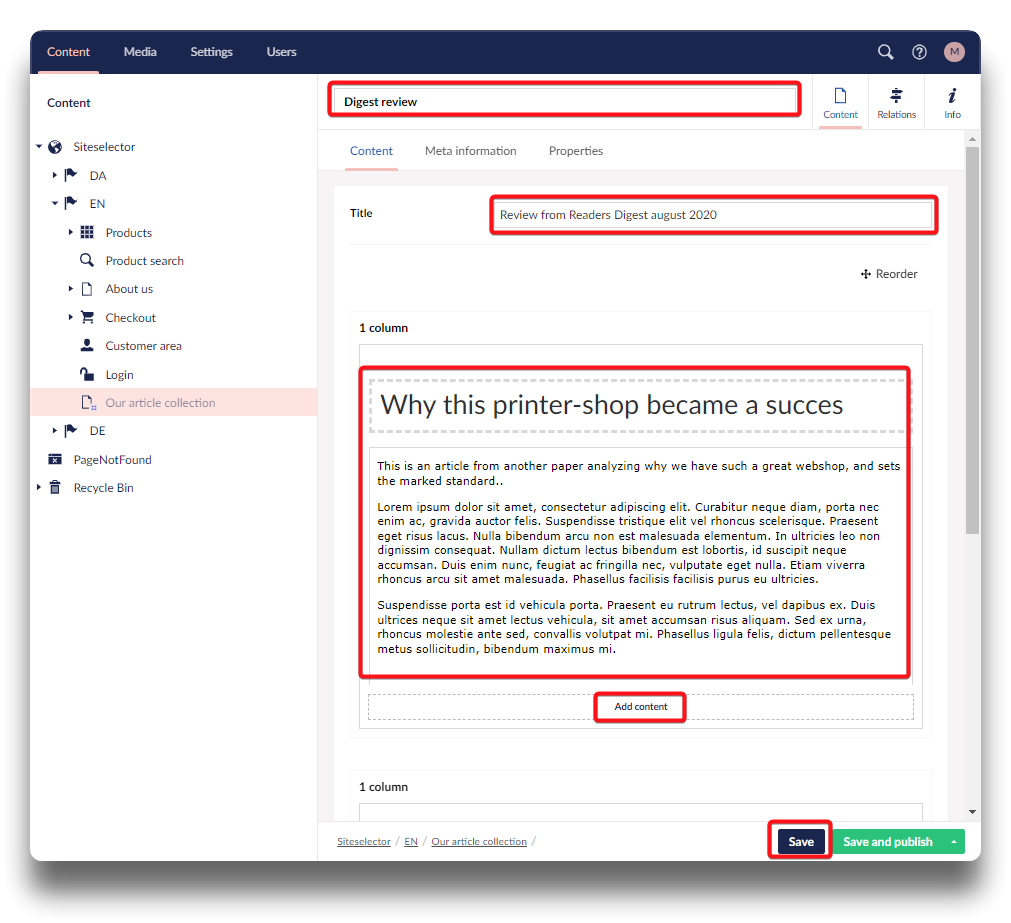
Task: Follow the Siteselector breadcrumb link
Action: pos(364,842)
